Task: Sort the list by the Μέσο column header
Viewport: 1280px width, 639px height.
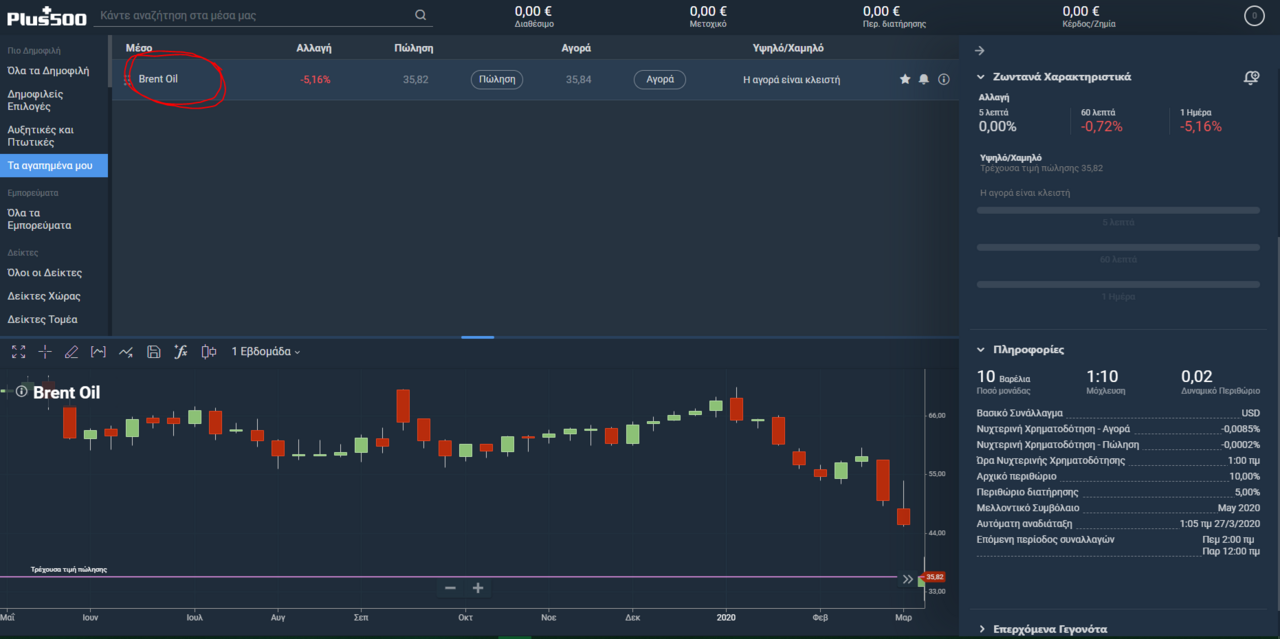Action: (138, 48)
